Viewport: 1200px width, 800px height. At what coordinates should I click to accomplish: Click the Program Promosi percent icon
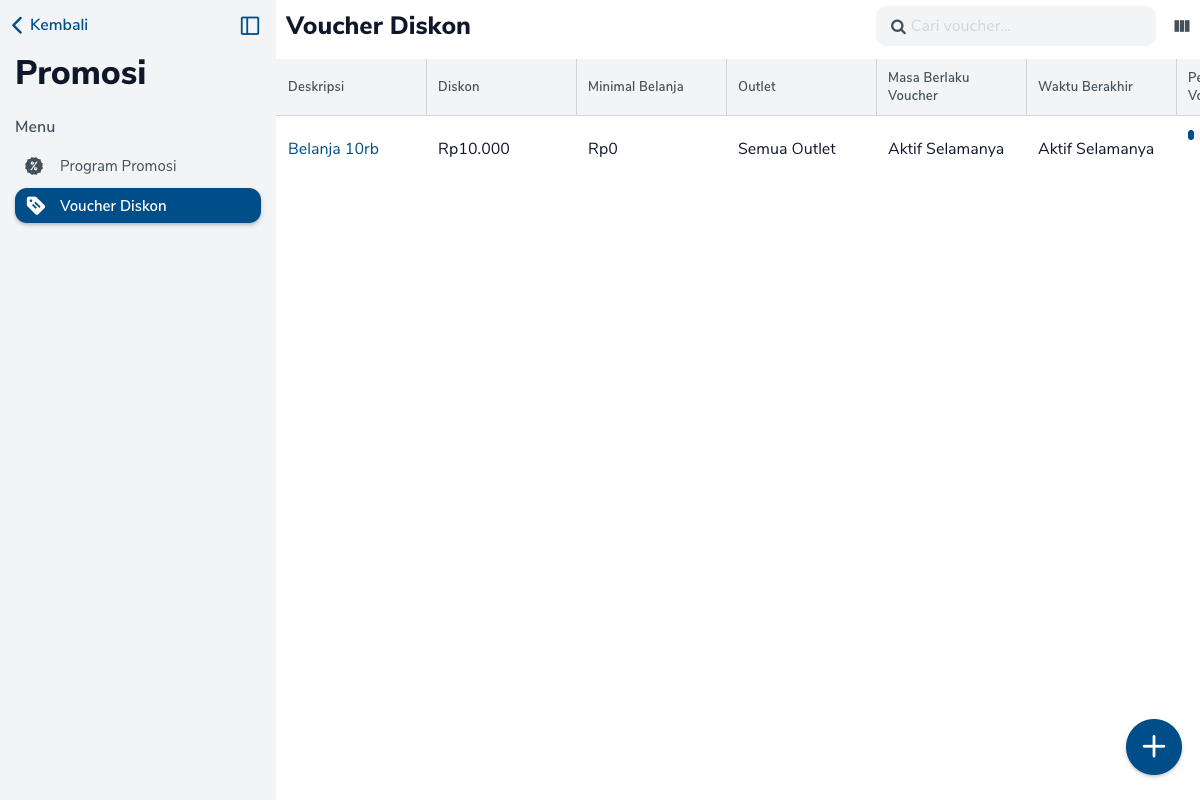coord(34,166)
